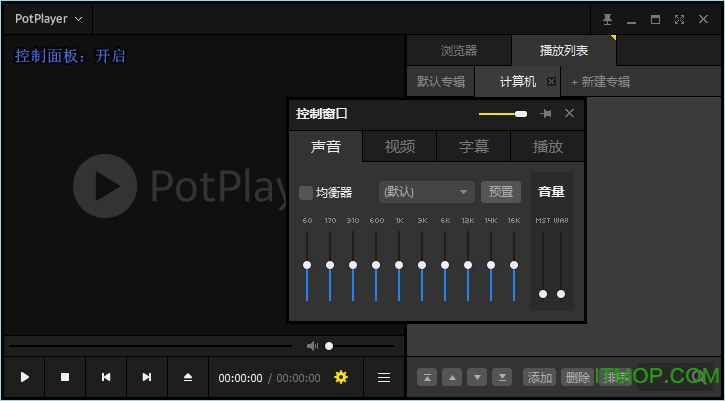Click the current time 00:00:00 display

click(240, 378)
